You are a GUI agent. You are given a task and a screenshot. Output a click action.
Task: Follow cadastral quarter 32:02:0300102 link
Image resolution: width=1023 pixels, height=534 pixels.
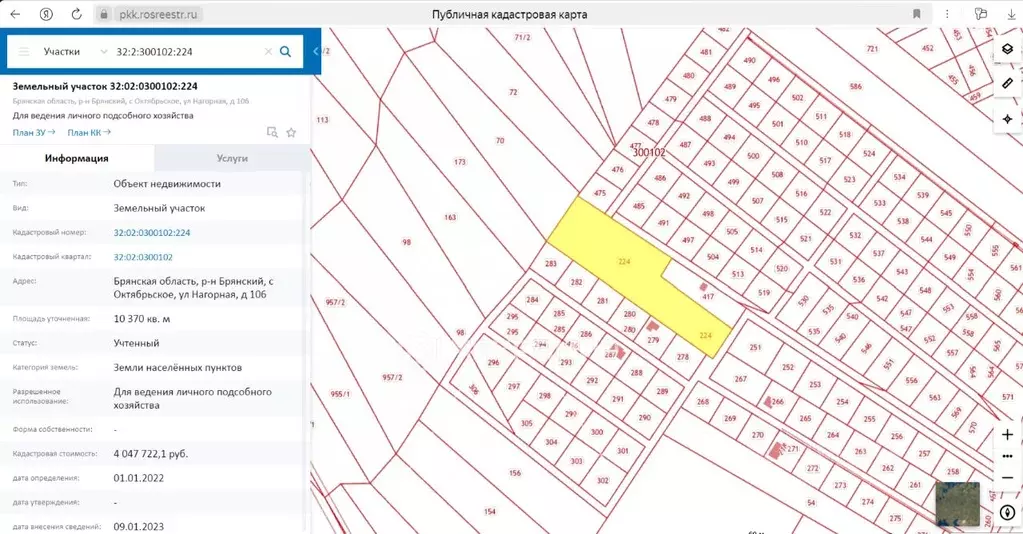143,257
